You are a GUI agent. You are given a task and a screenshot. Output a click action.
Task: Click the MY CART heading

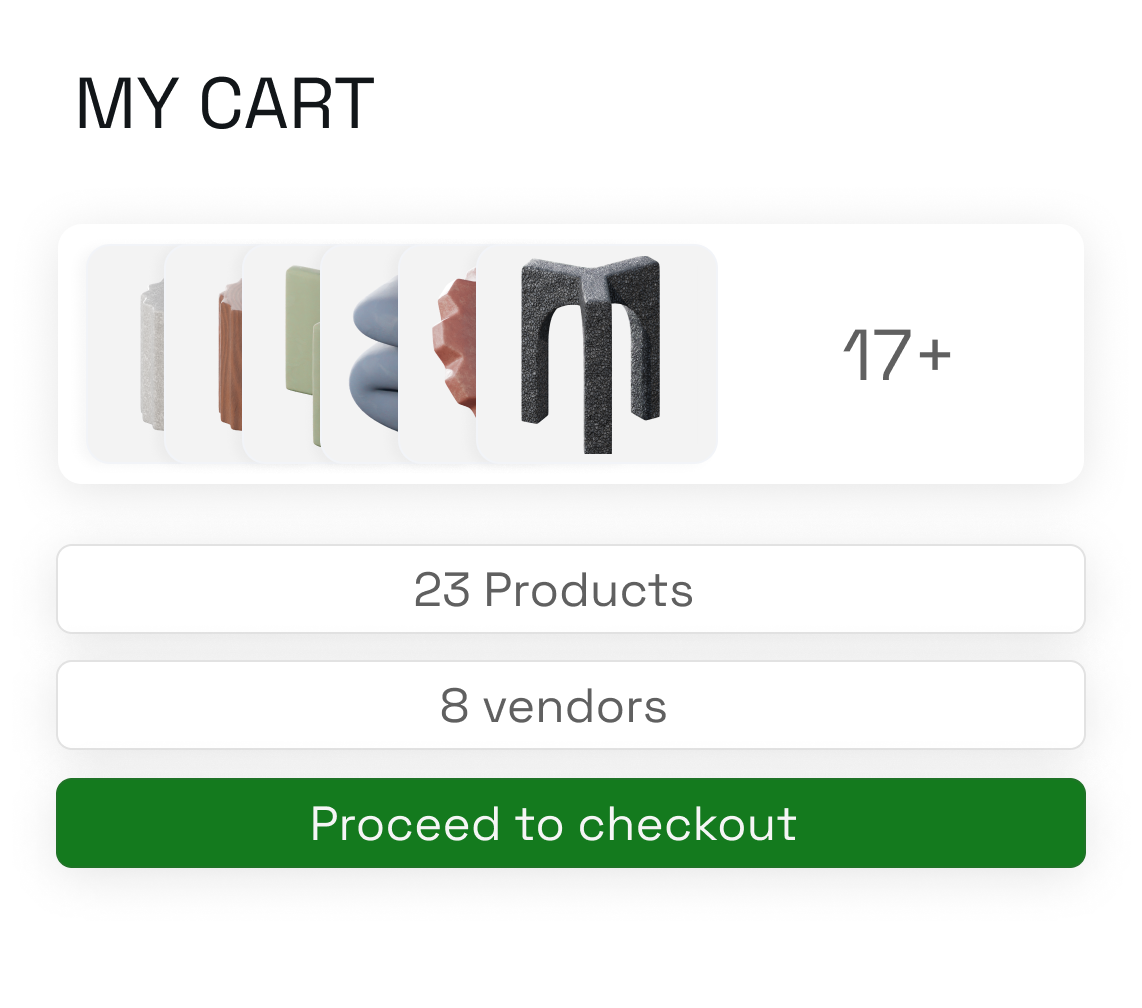pyautogui.click(x=225, y=104)
